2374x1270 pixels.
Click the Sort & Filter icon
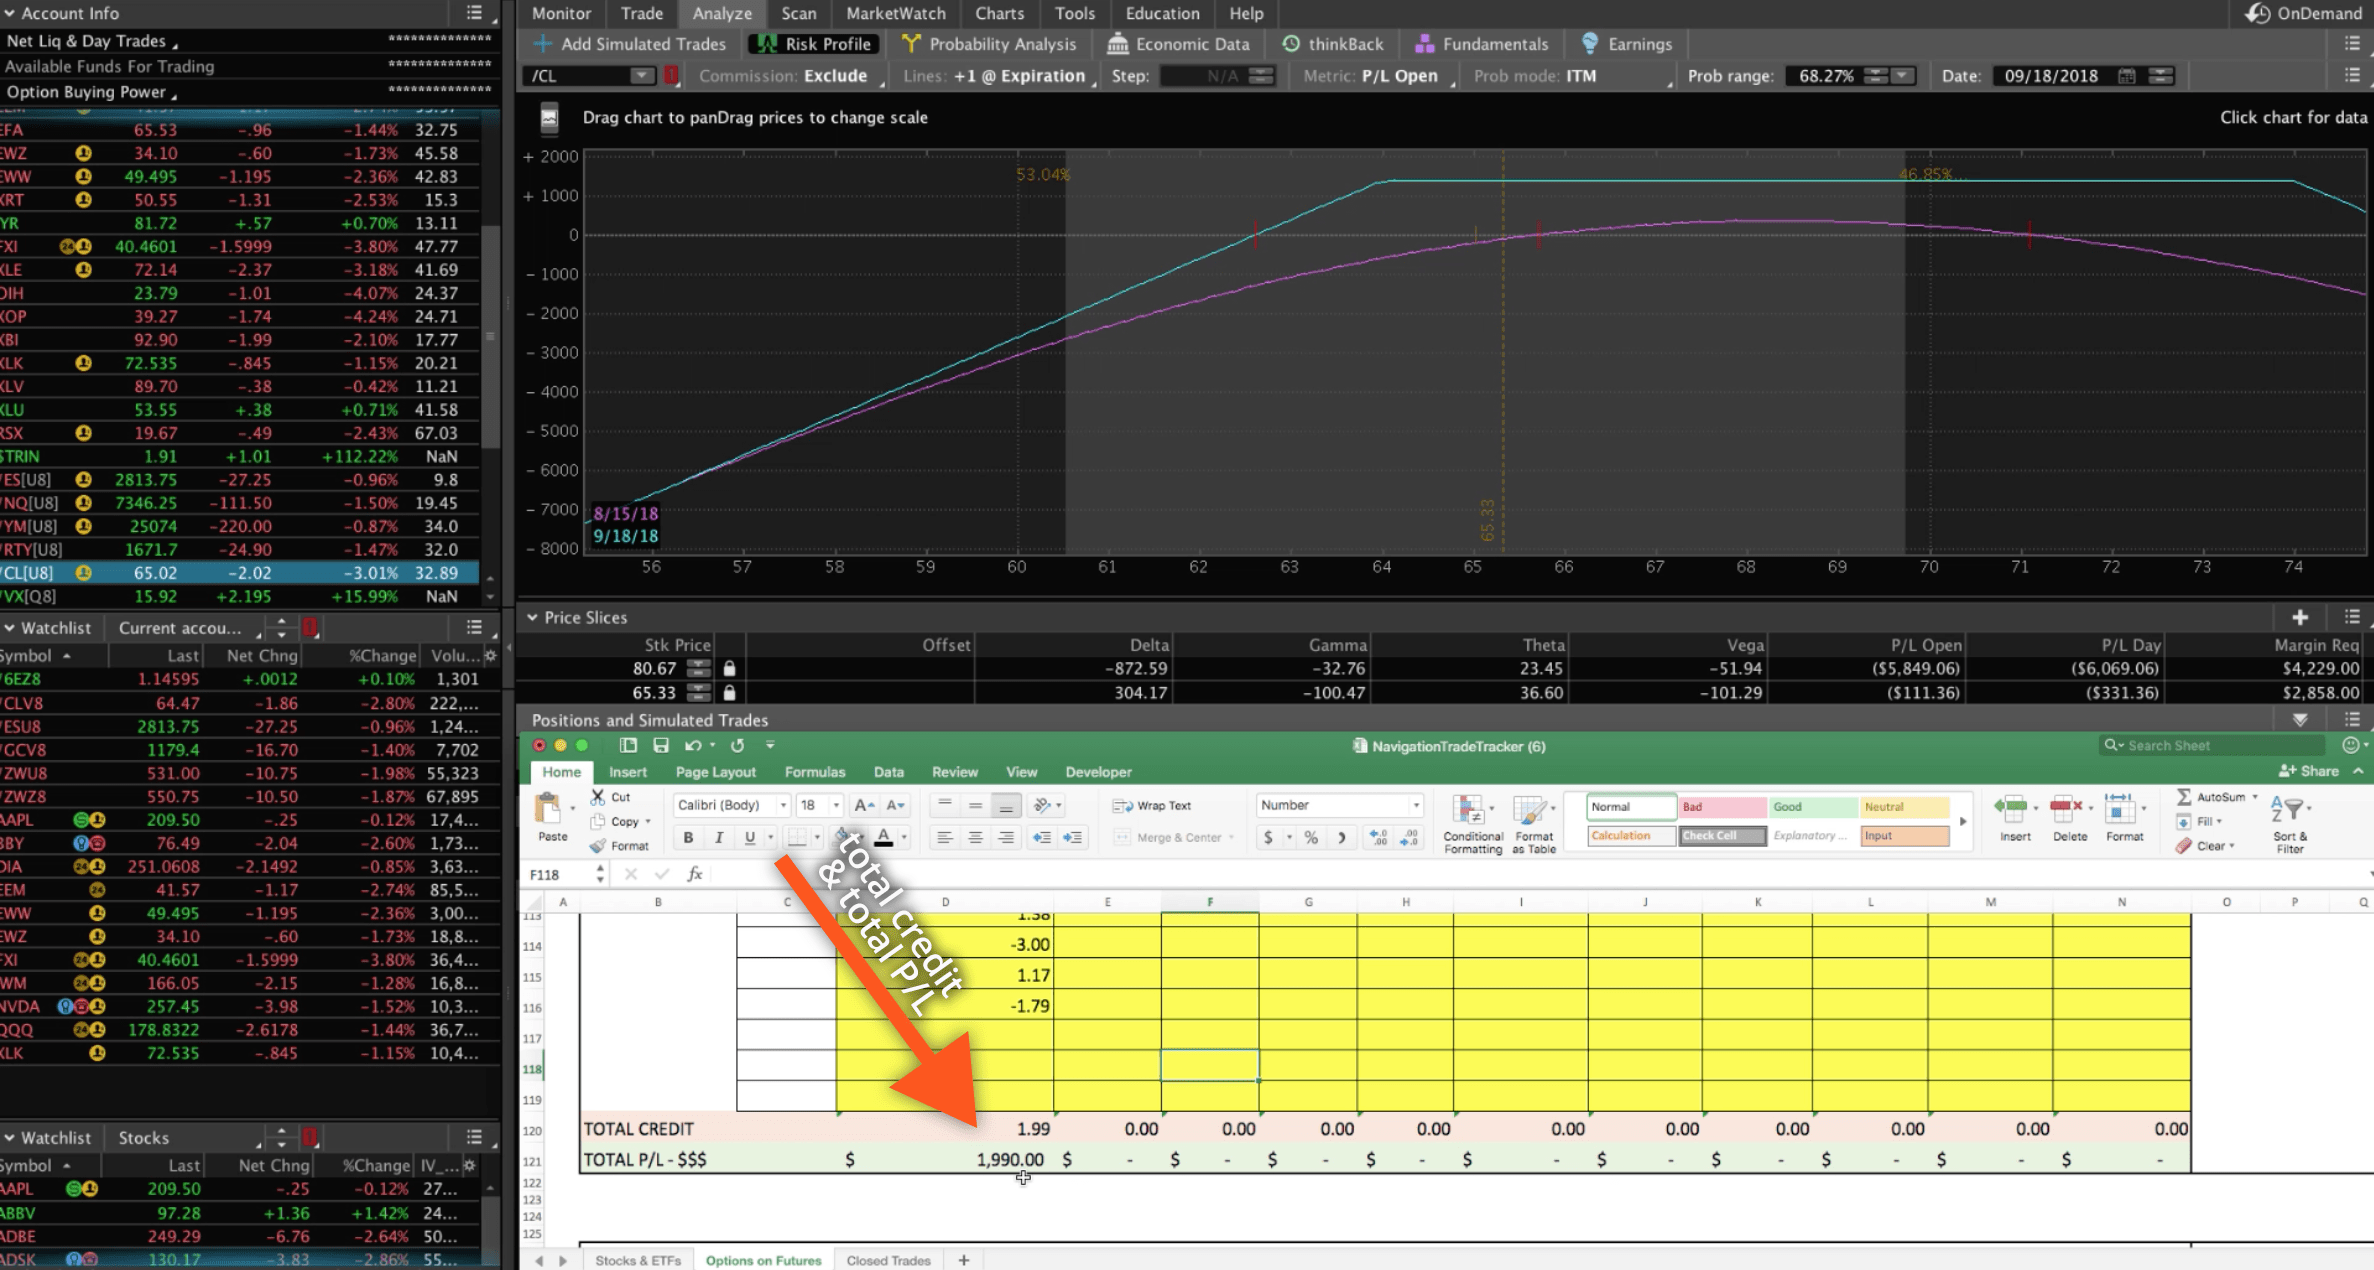click(2289, 824)
